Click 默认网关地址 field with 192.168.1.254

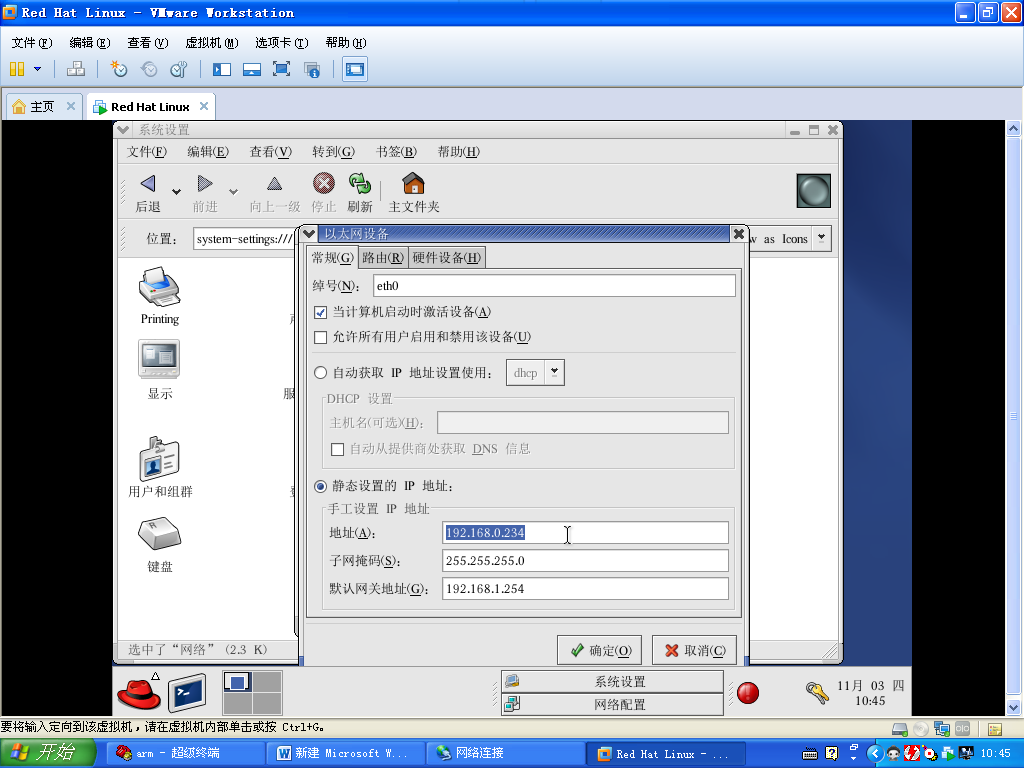[x=585, y=588]
